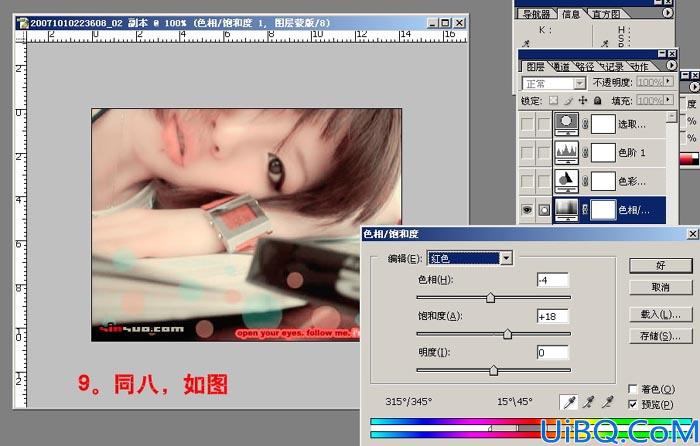Click the 饱和度(A) value field showing +18
Screen dimensions: 700x446
pyautogui.click(x=553, y=316)
